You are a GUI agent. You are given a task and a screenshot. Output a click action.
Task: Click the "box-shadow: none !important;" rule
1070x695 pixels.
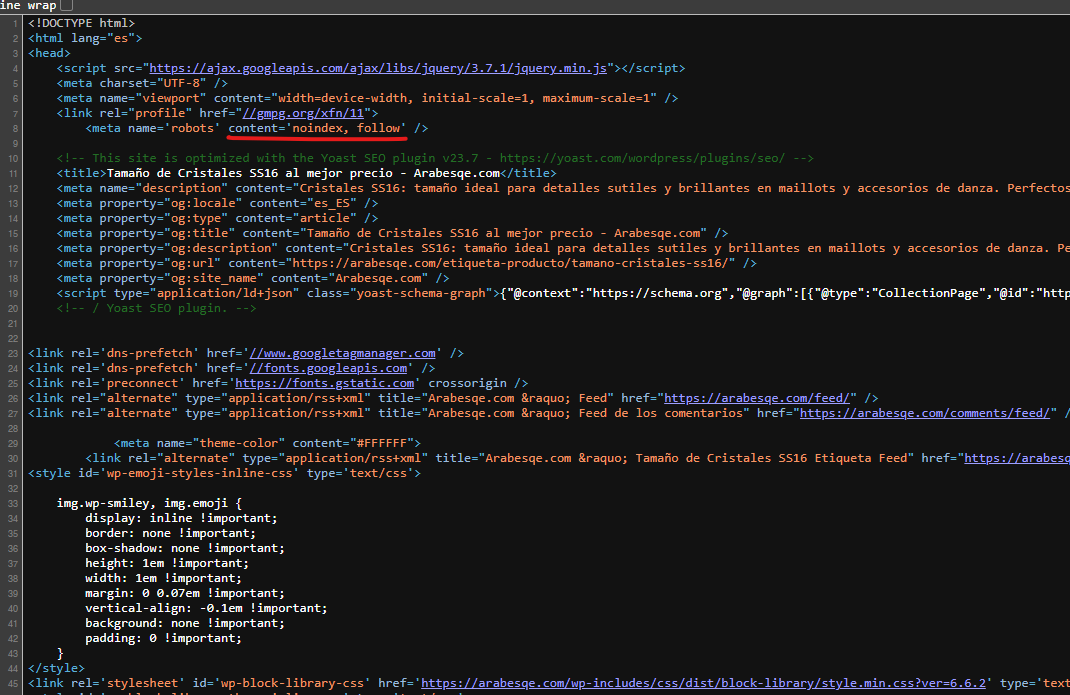pyautogui.click(x=185, y=549)
